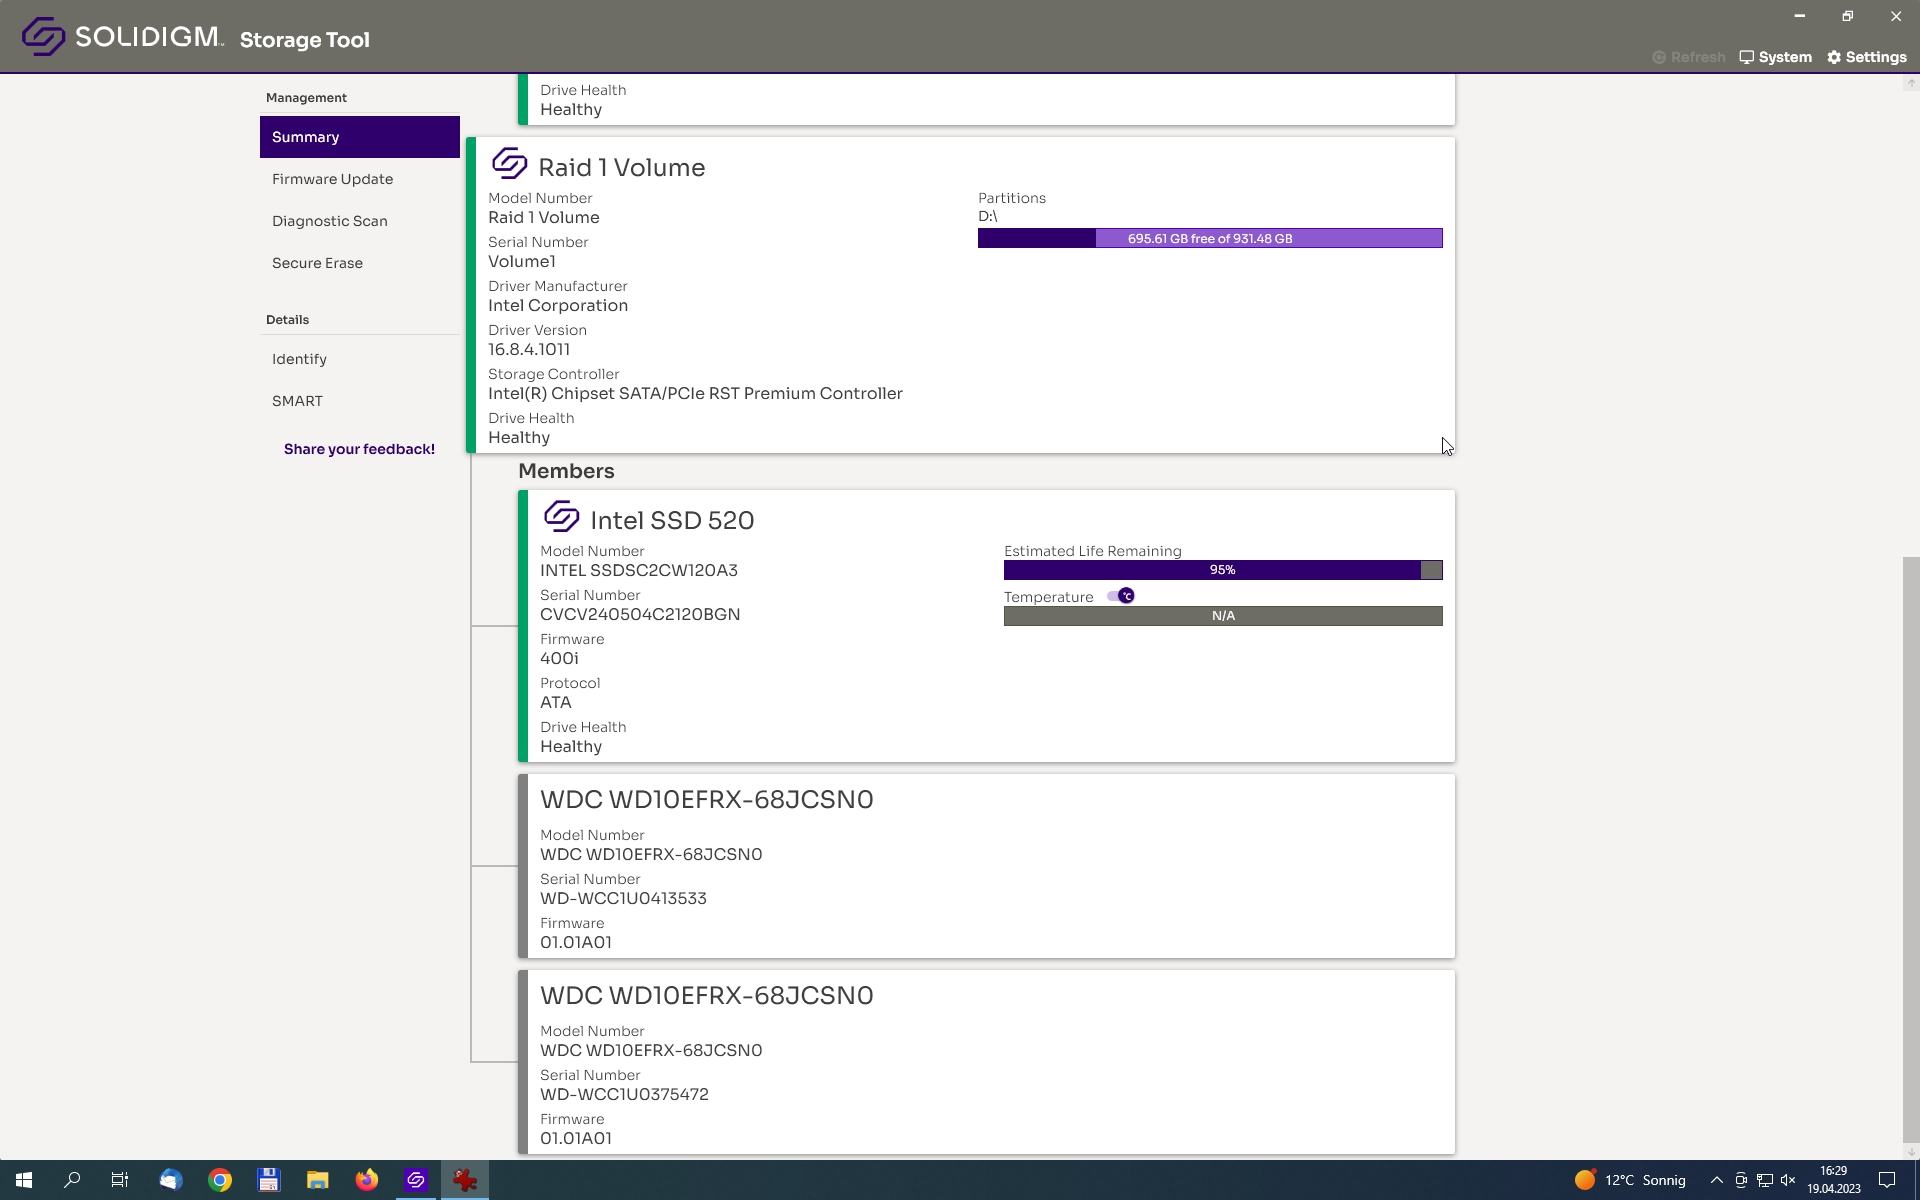Open the Firmware Update section

coord(332,177)
